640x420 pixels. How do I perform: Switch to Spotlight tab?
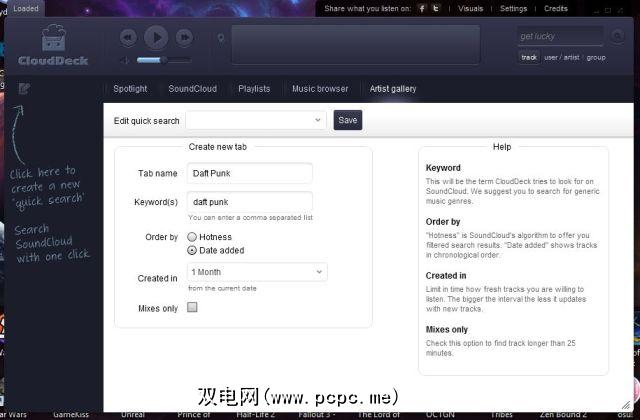(130, 89)
